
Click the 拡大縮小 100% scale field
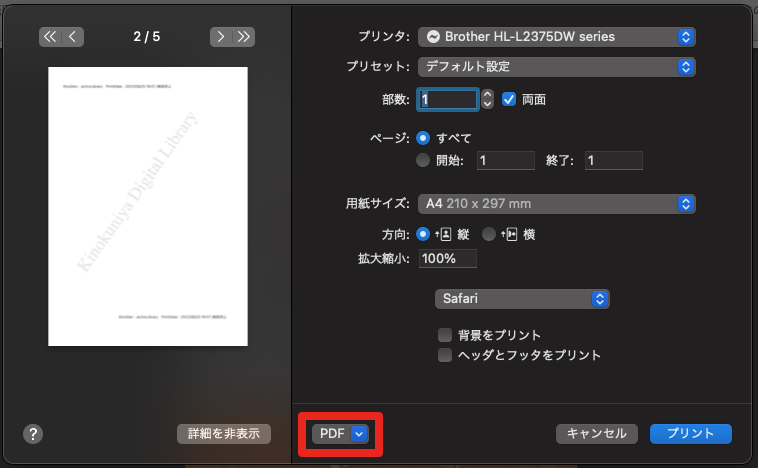click(447, 258)
